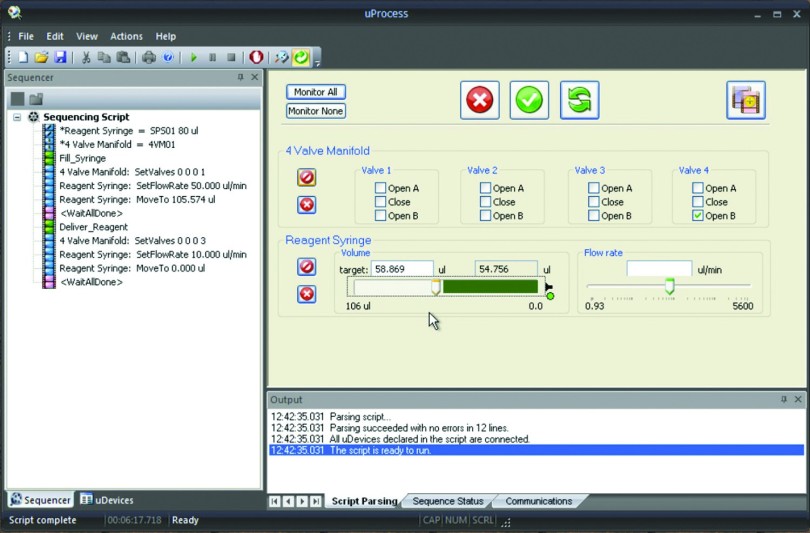
Task: Click the device search toolbar icon
Action: pyautogui.click(x=282, y=57)
